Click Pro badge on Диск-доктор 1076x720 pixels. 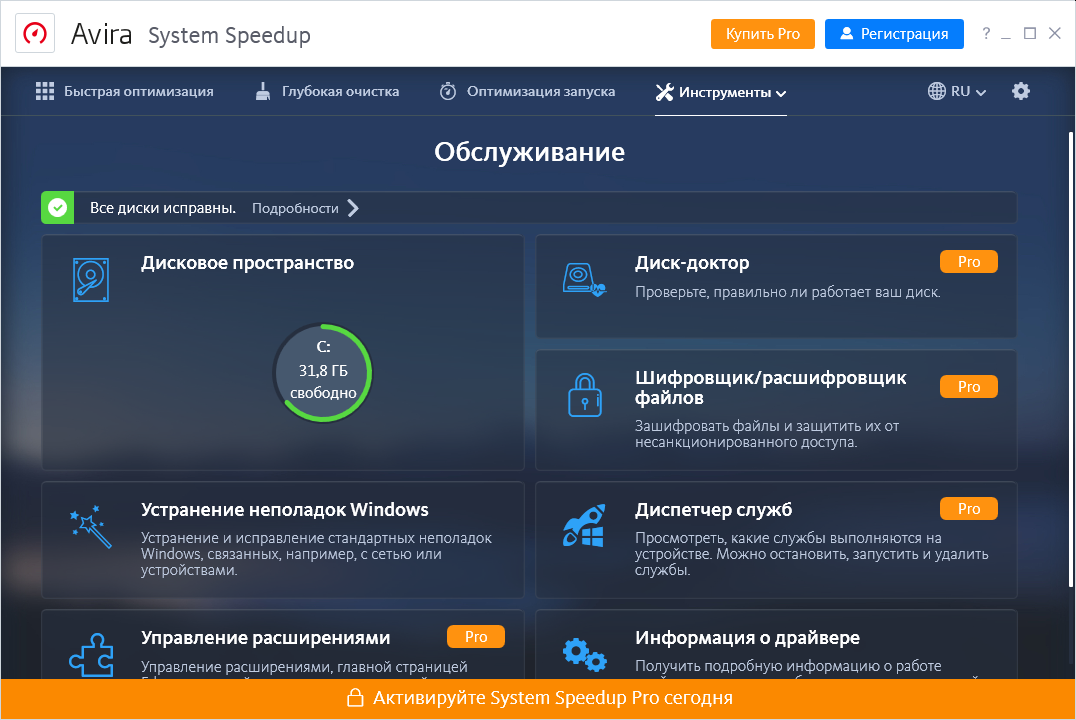[x=968, y=262]
